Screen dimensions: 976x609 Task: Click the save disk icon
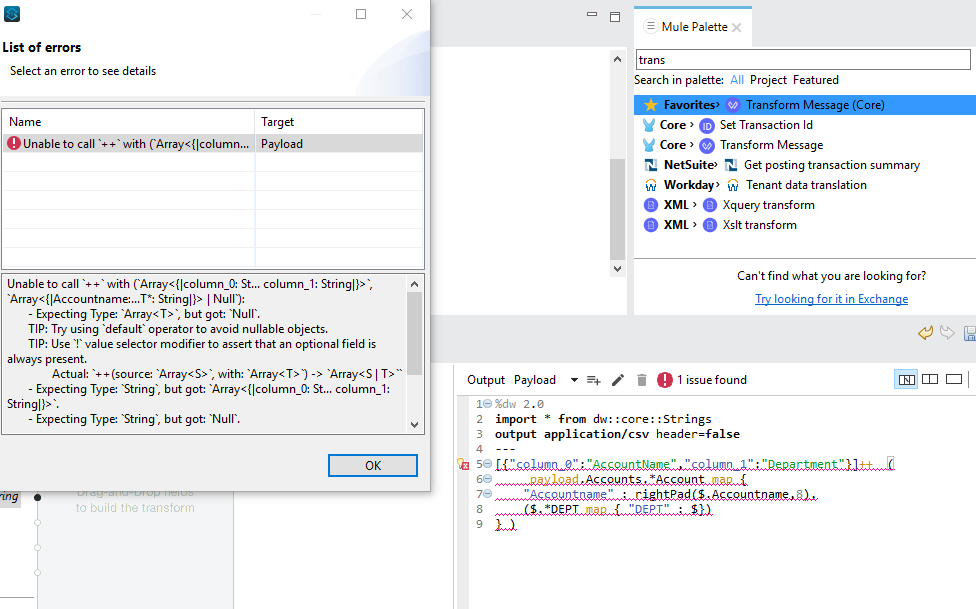tap(969, 333)
